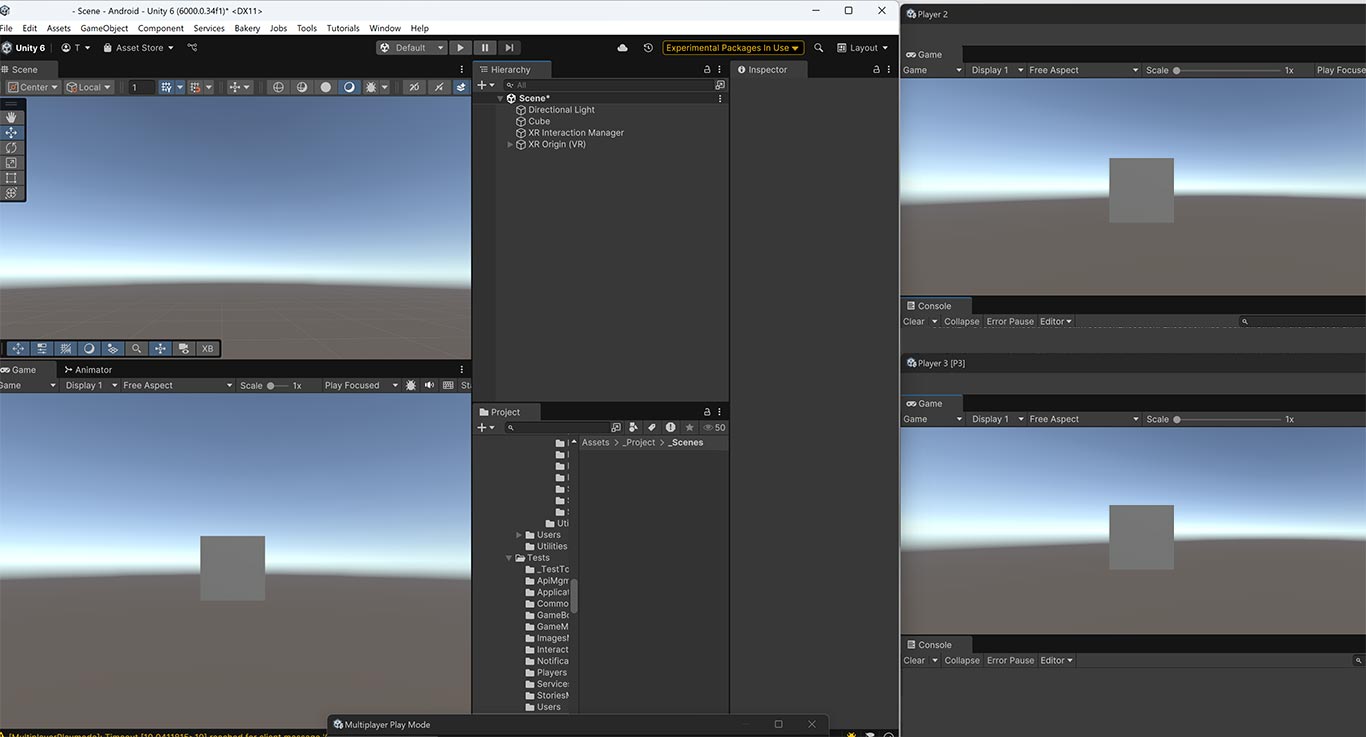Select the Cube object in Hierarchy
Image resolution: width=1366 pixels, height=737 pixels.
pyautogui.click(x=539, y=121)
